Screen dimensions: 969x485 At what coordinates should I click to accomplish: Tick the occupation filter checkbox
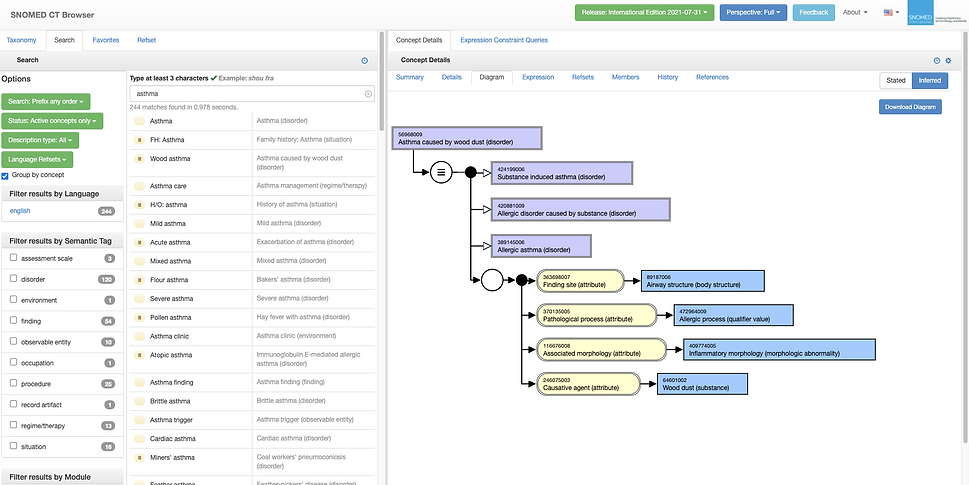14,363
